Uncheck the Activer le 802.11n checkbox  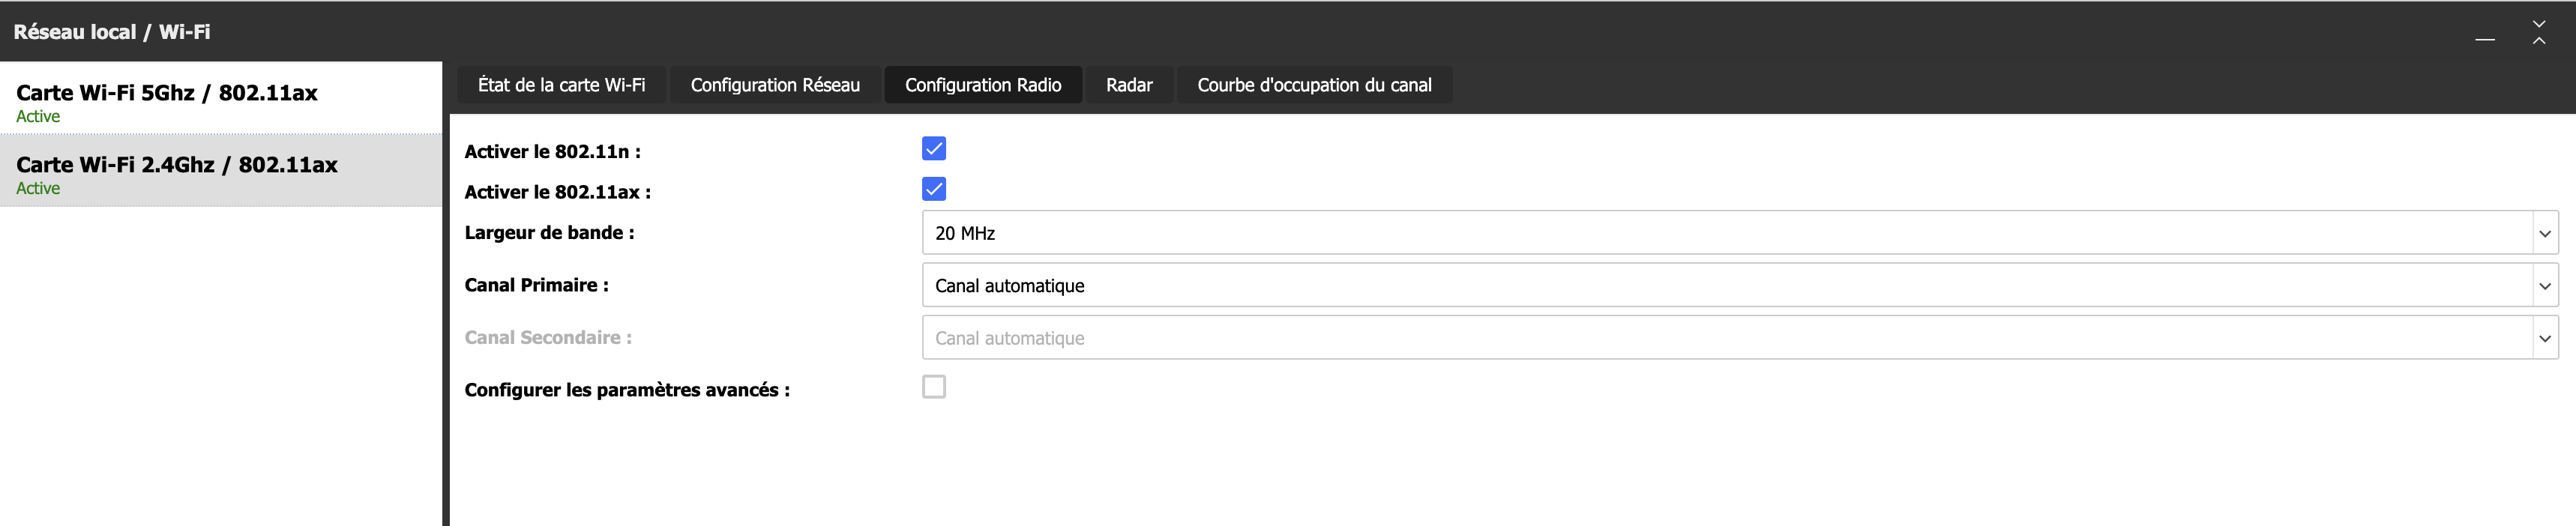click(x=934, y=149)
